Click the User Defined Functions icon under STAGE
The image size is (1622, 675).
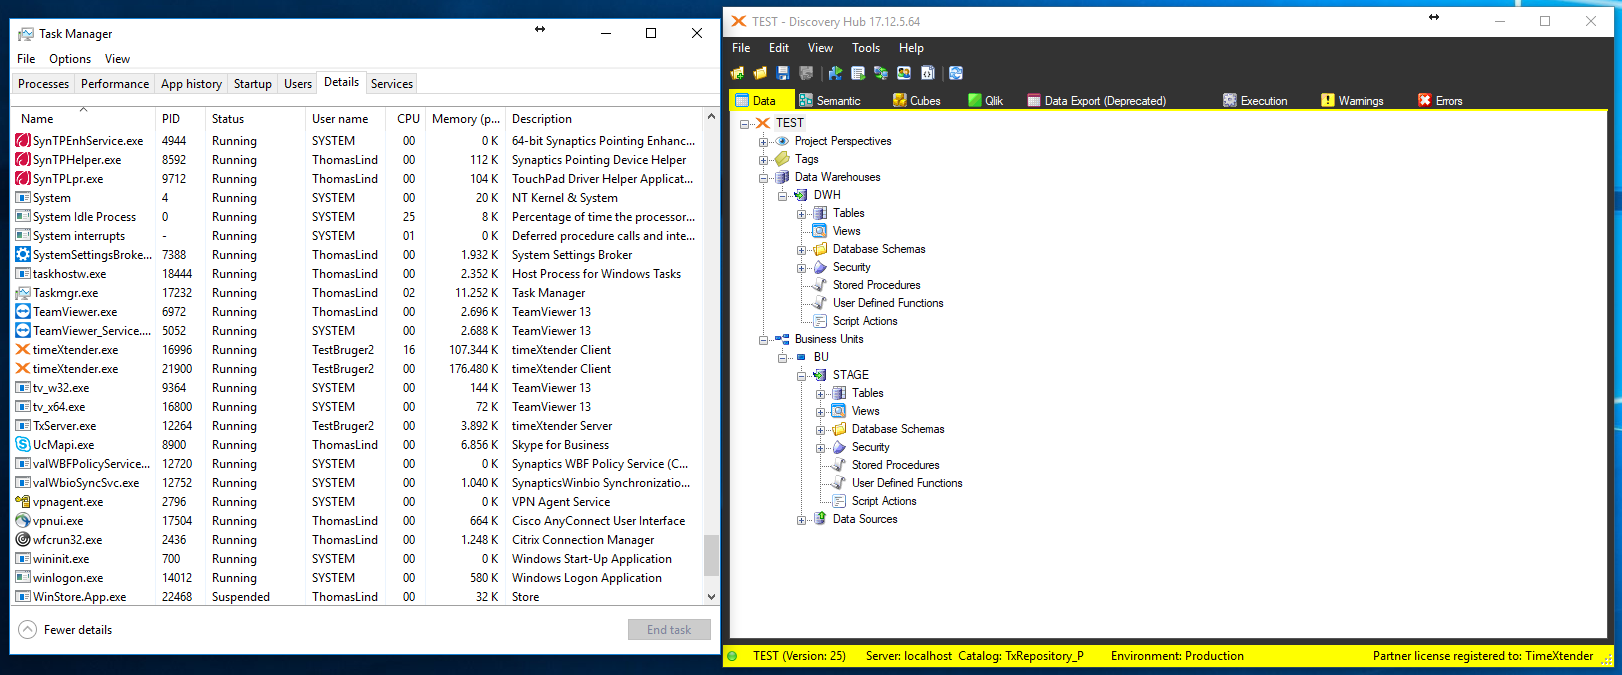pos(839,483)
